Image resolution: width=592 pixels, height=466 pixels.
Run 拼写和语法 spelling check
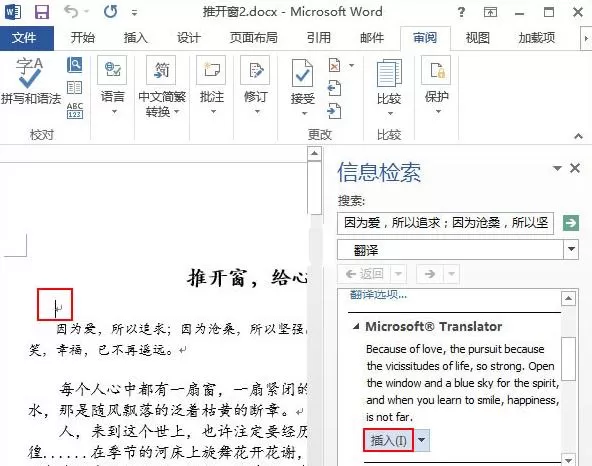(31, 81)
